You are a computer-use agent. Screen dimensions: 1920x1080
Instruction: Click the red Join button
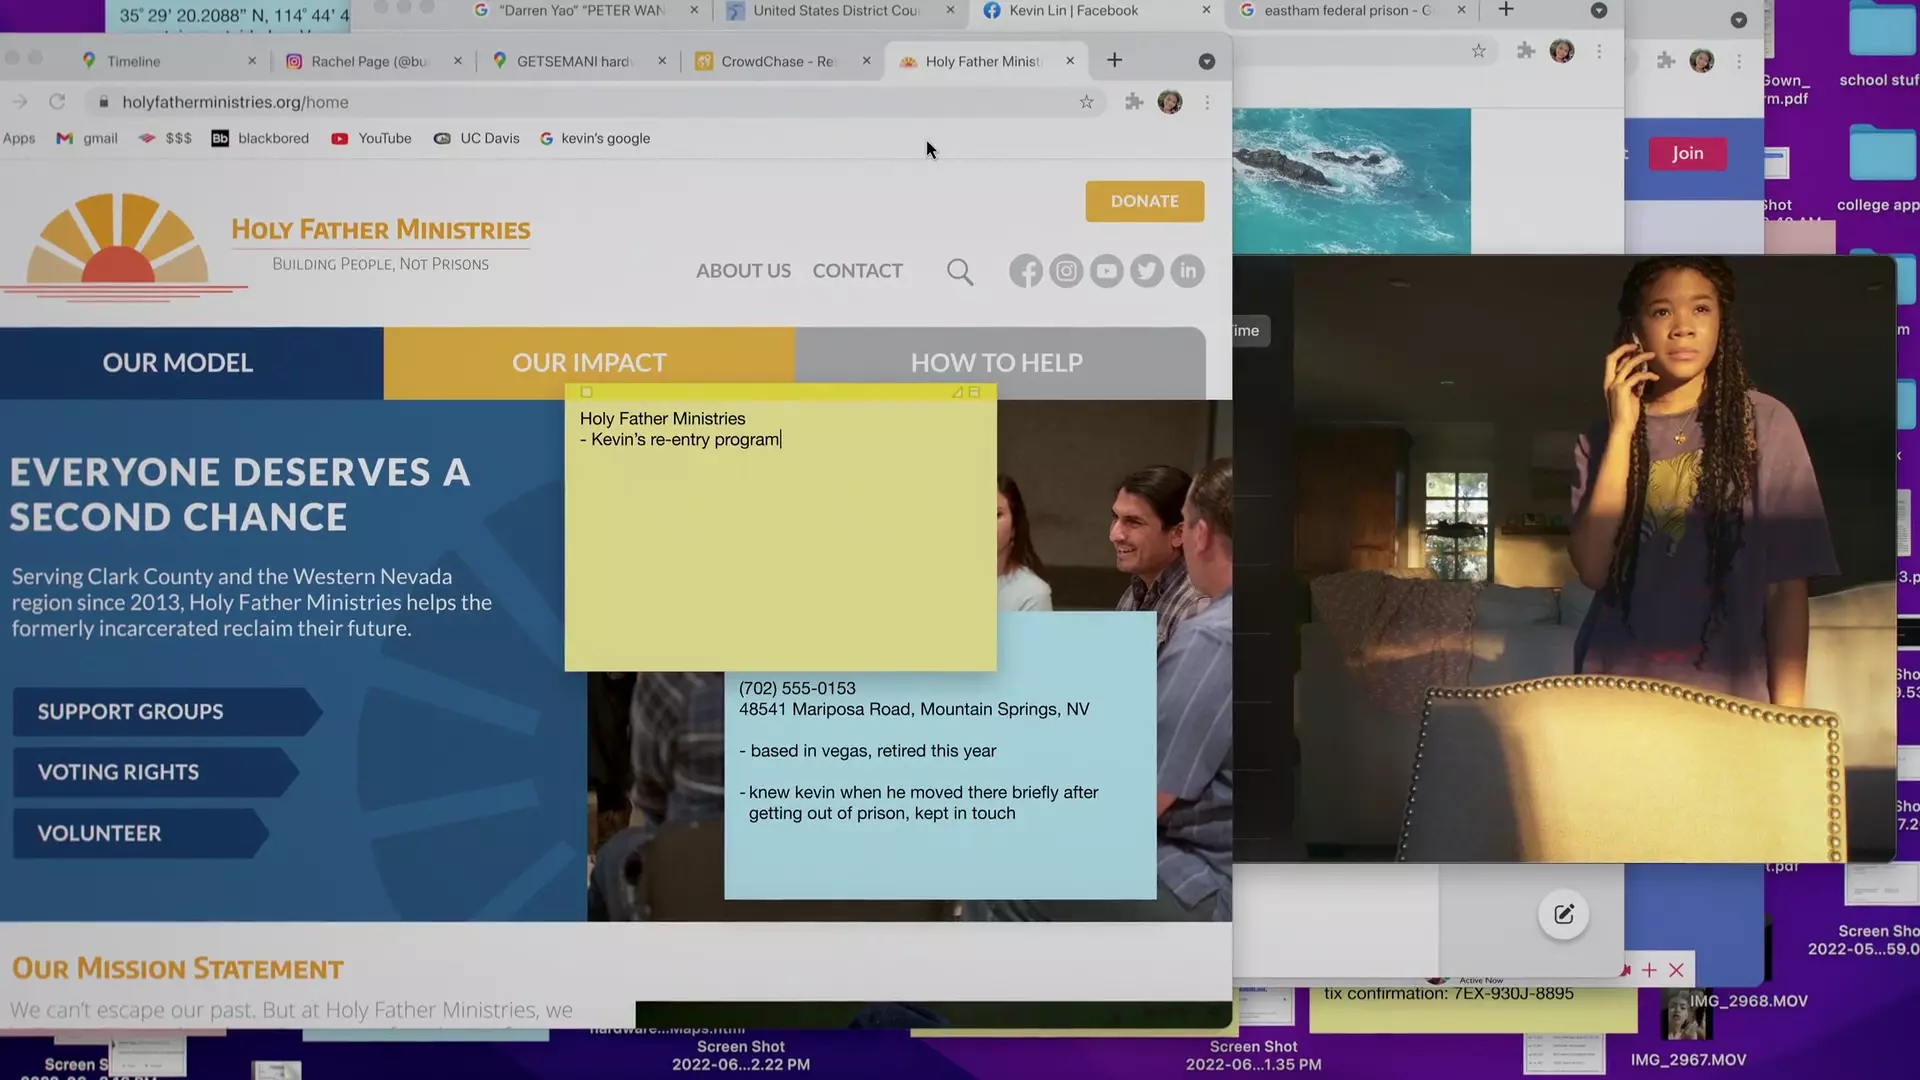click(x=1687, y=153)
